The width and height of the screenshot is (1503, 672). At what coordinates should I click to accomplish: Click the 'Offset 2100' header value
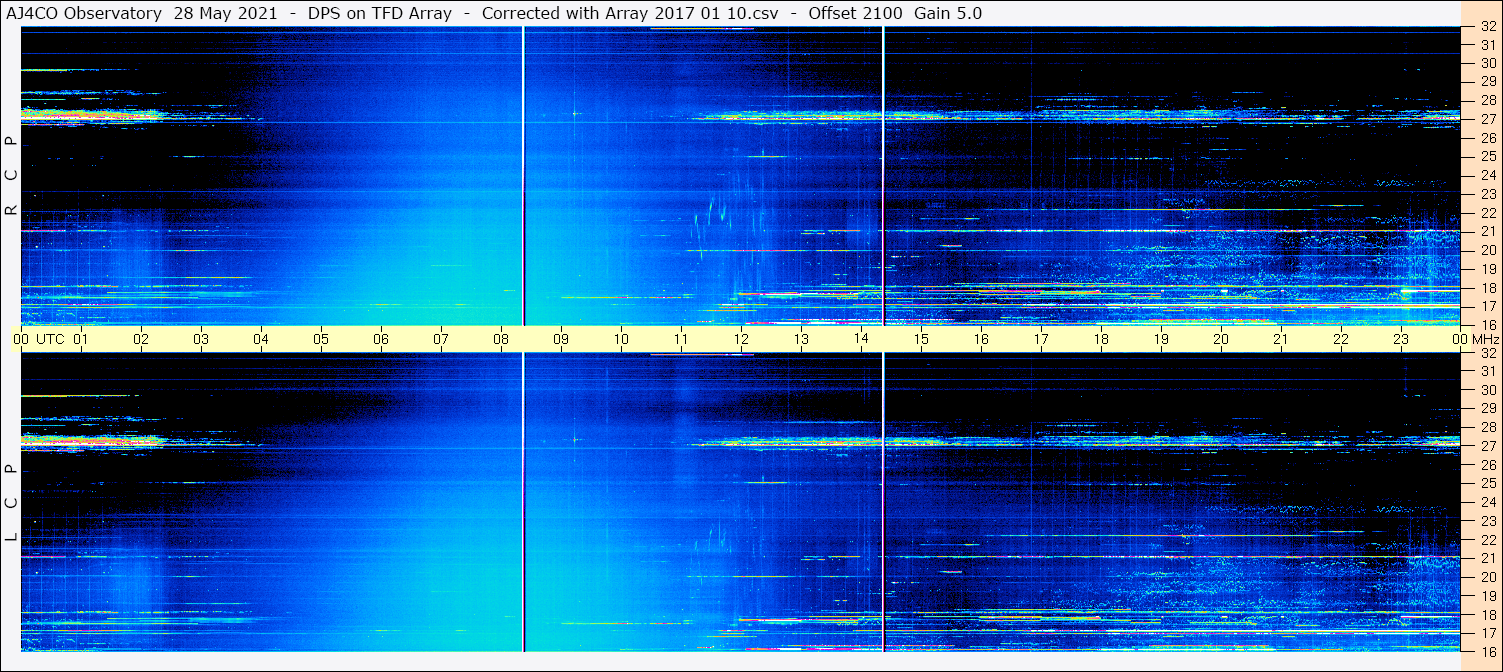[856, 13]
